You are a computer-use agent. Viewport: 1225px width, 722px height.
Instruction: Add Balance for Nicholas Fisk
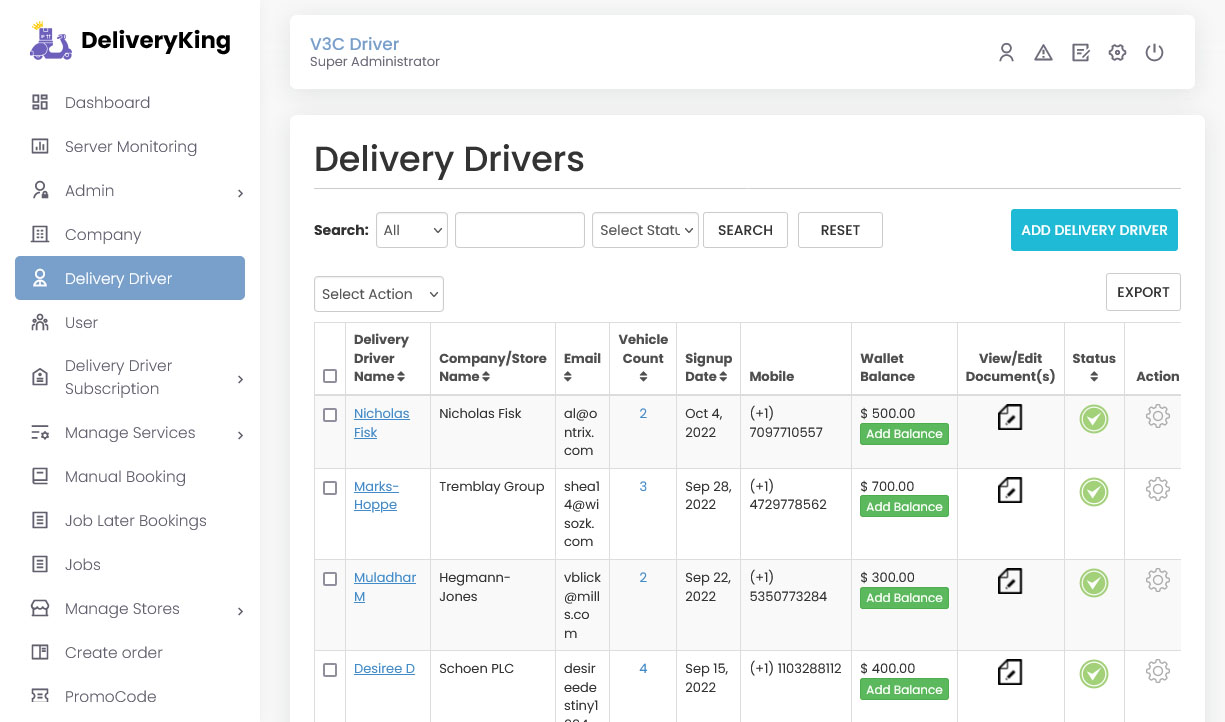904,434
